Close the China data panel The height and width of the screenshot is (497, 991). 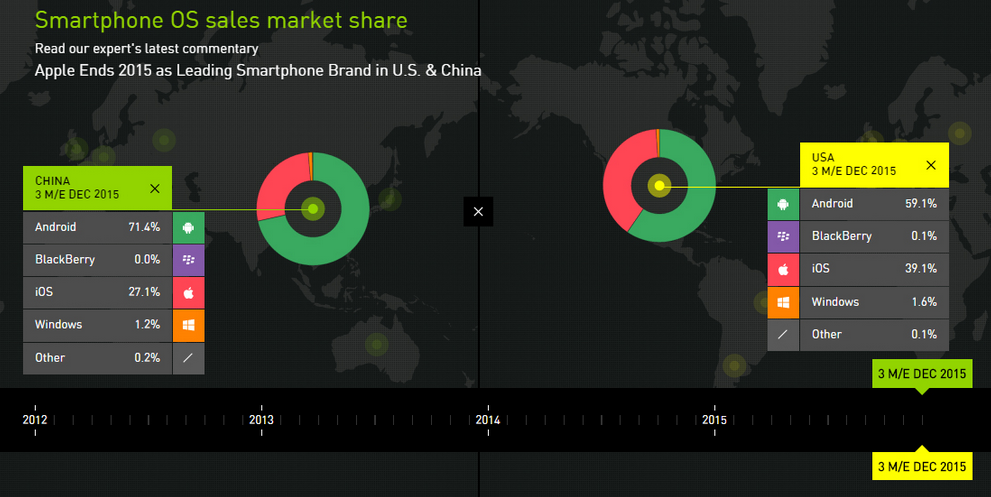click(x=155, y=188)
